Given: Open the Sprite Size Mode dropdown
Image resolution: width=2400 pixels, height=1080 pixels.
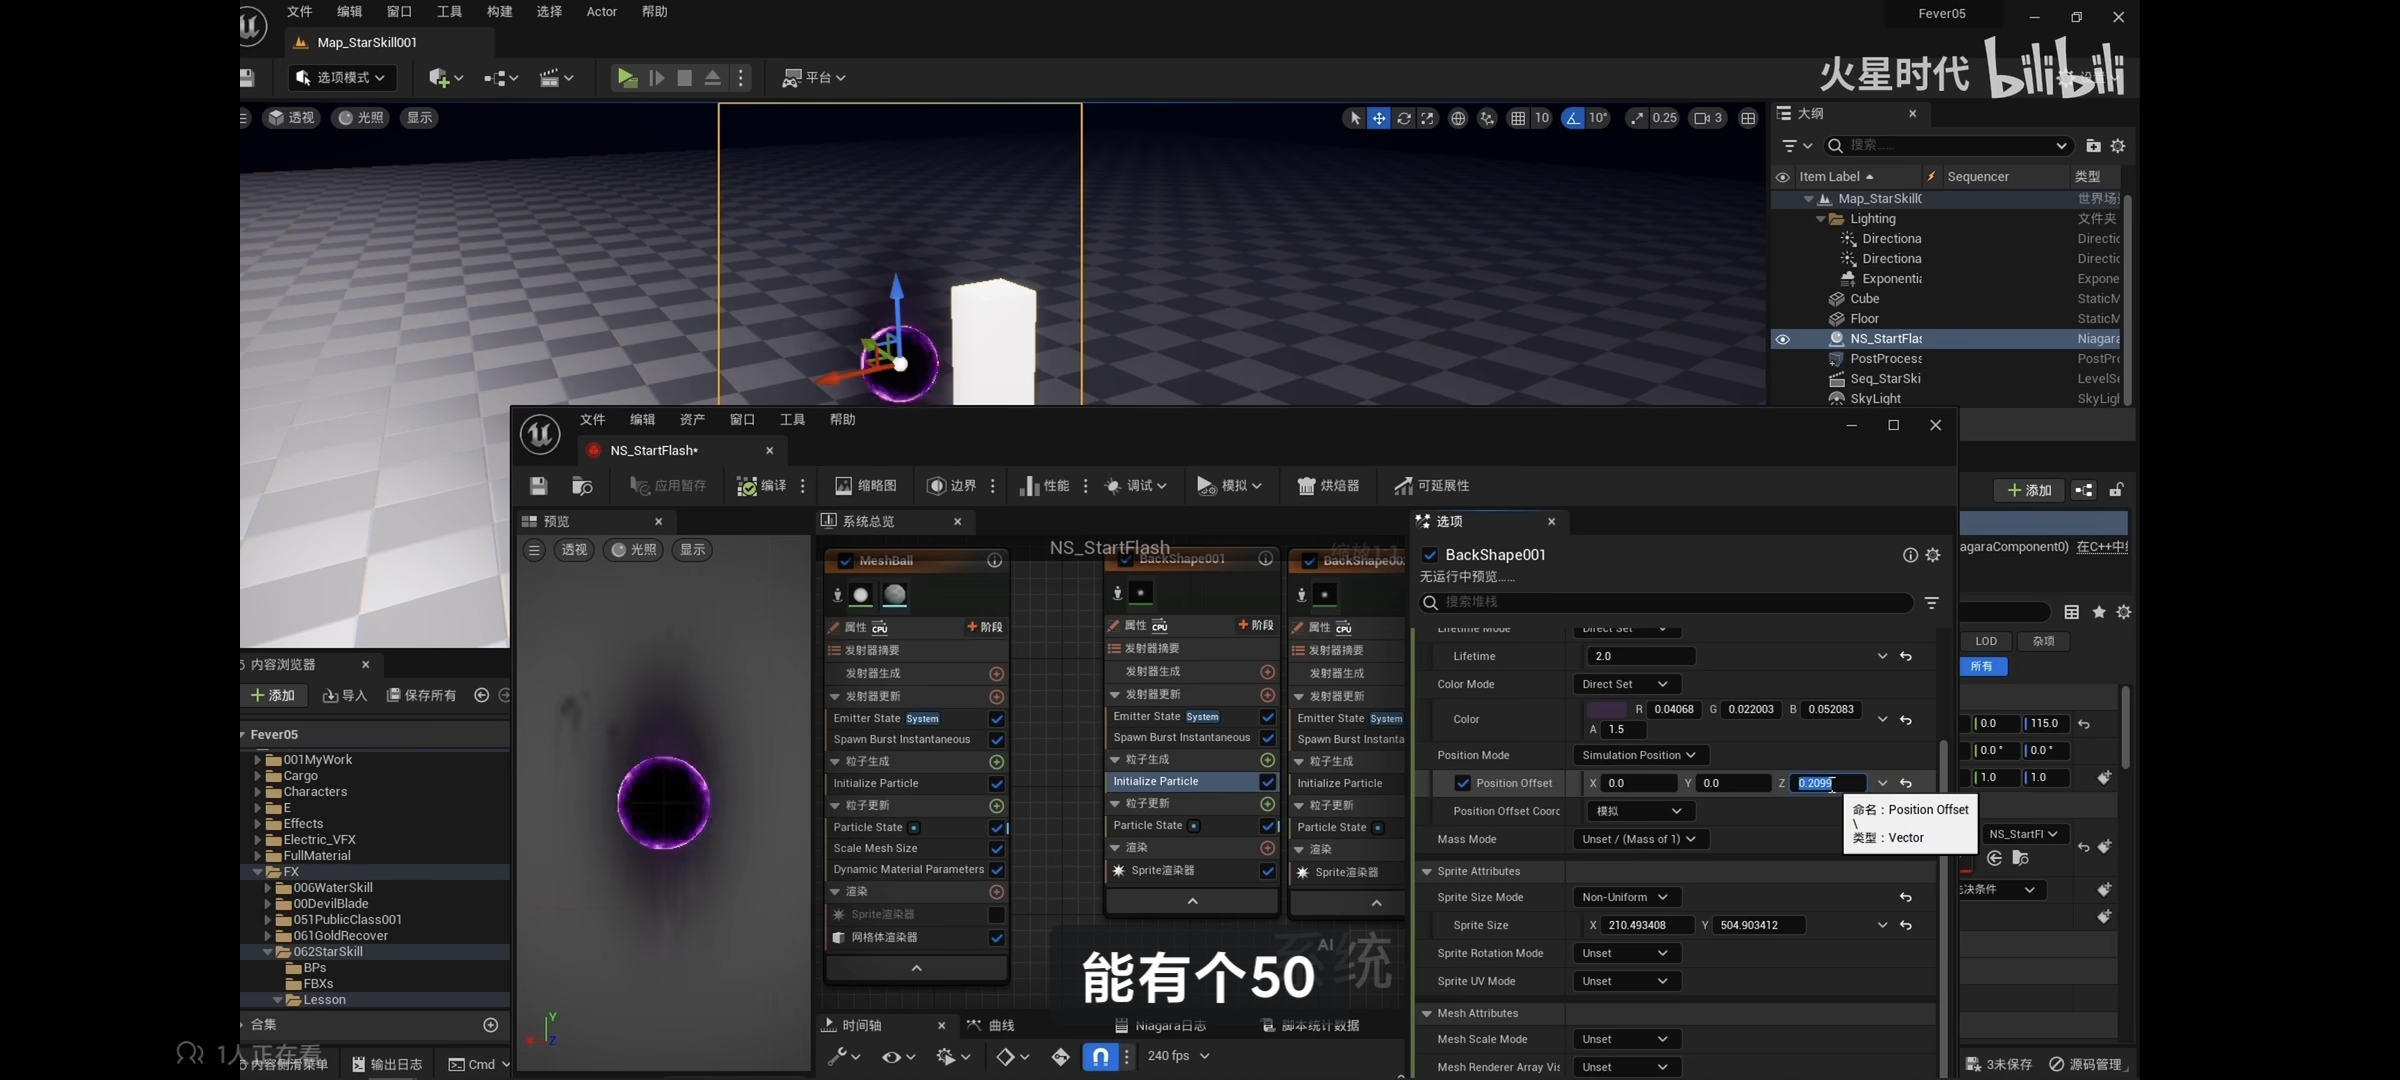Looking at the screenshot, I should click(1626, 897).
